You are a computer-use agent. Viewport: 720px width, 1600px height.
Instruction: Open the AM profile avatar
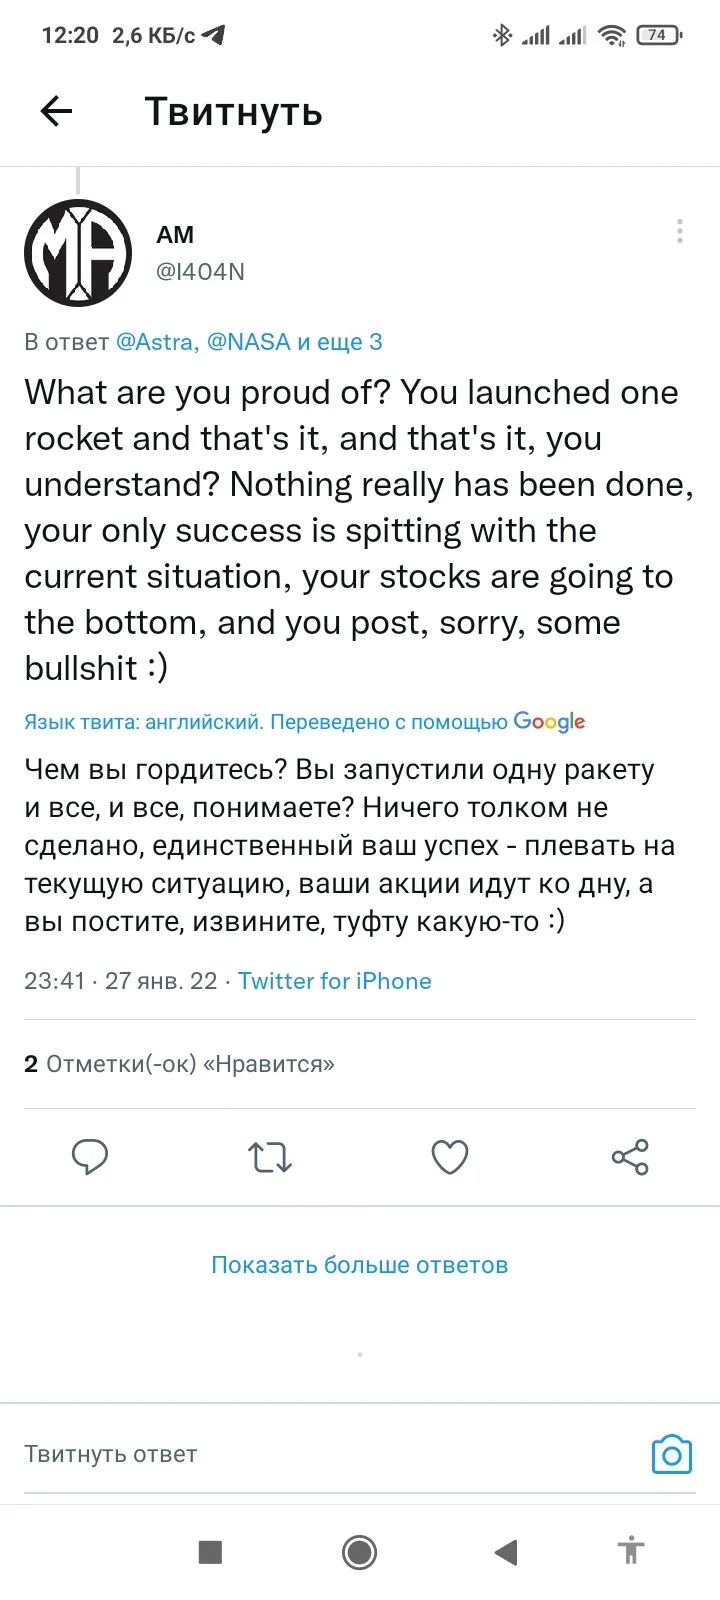[x=78, y=253]
